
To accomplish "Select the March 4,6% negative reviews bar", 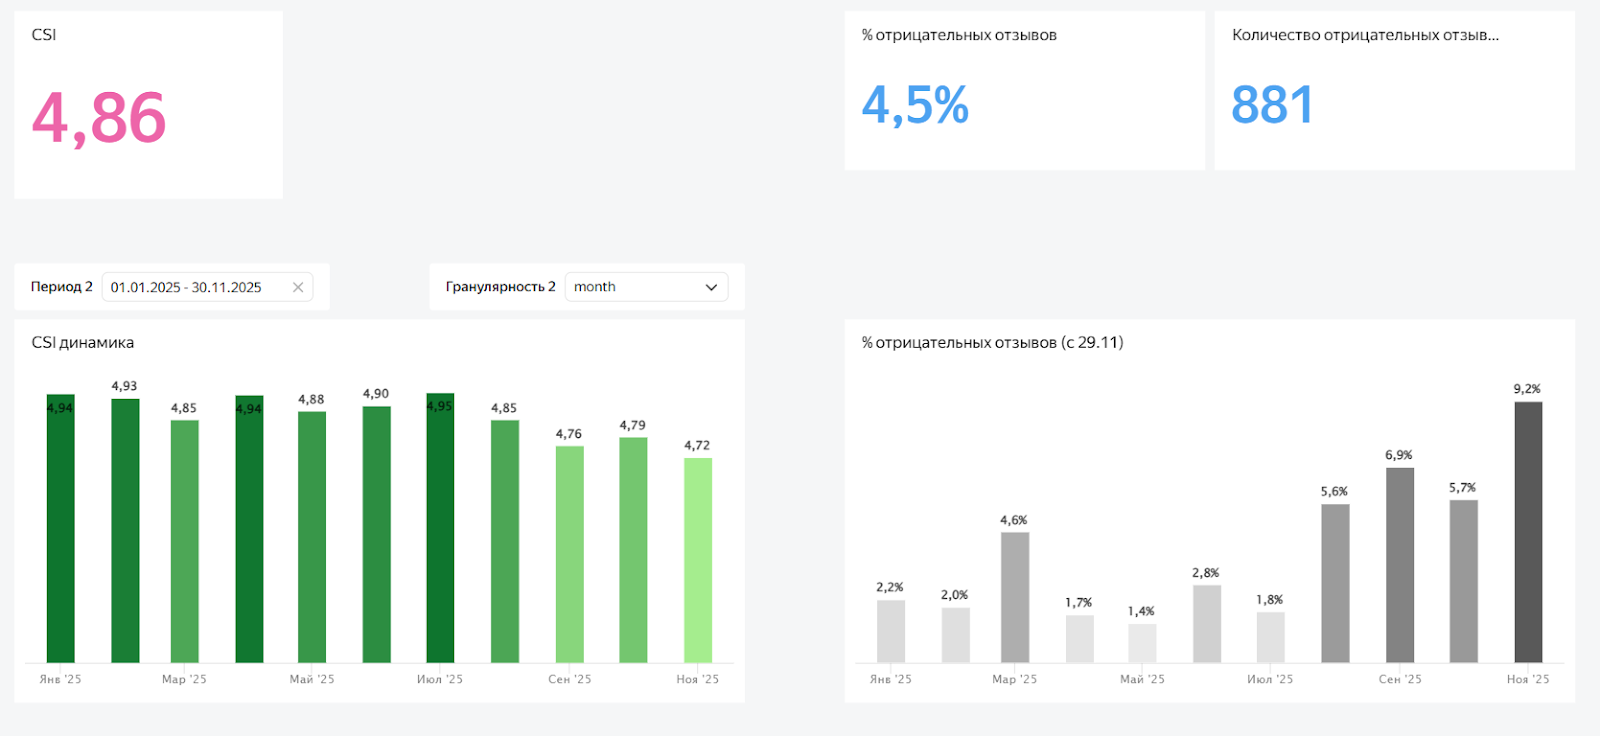I will 1015,597.
